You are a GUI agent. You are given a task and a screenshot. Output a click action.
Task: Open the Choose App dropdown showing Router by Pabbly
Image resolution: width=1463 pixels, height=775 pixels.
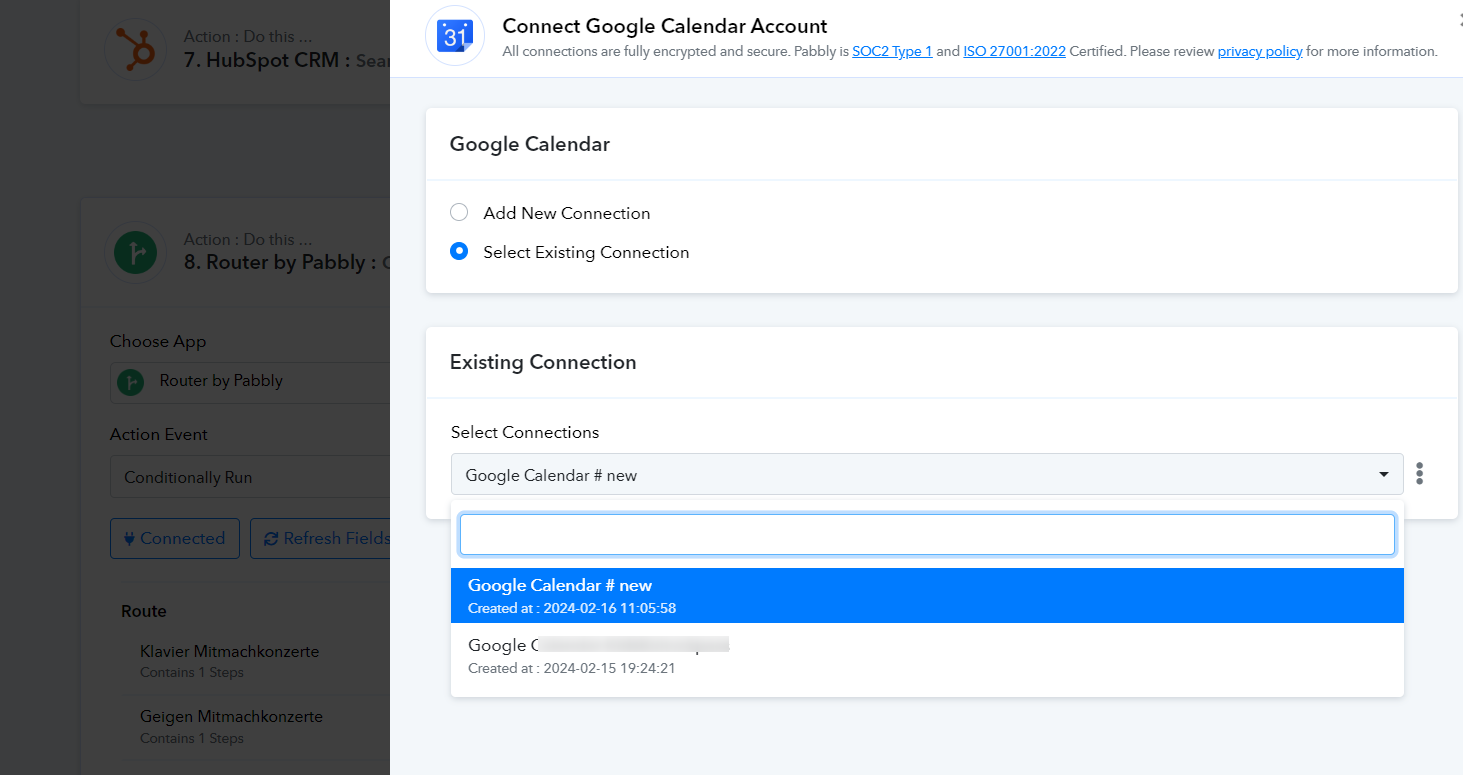(x=250, y=382)
